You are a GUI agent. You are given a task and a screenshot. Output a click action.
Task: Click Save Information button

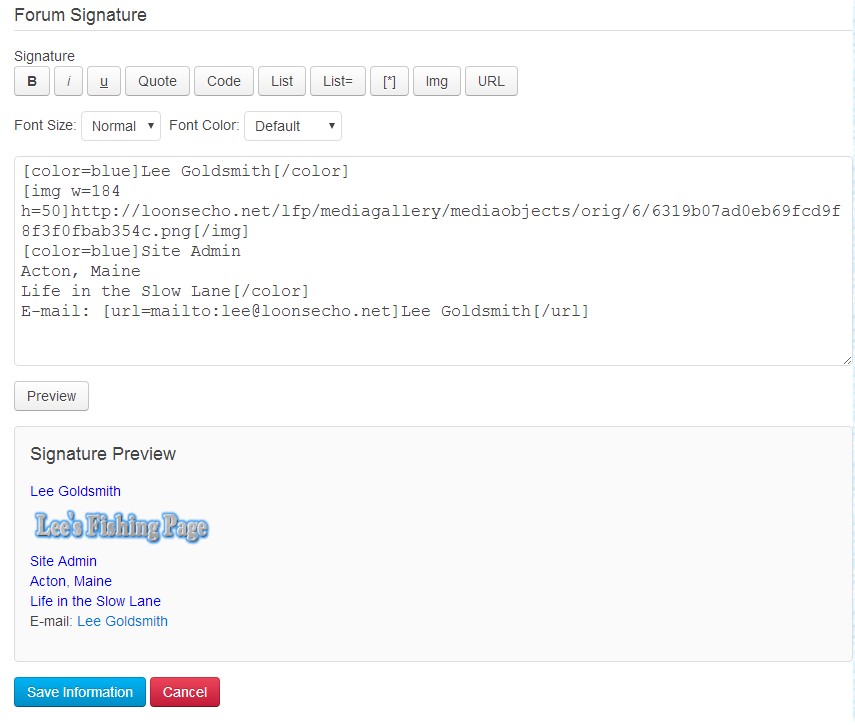coord(80,692)
